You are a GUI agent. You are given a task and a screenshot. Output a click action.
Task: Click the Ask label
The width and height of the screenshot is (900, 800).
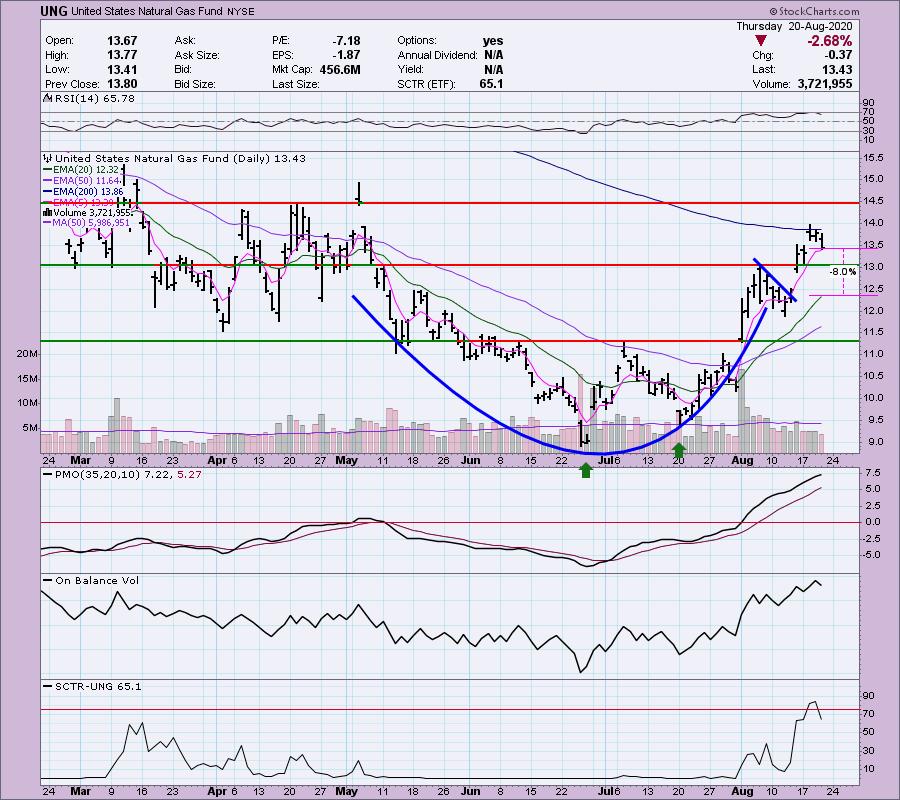[x=185, y=41]
